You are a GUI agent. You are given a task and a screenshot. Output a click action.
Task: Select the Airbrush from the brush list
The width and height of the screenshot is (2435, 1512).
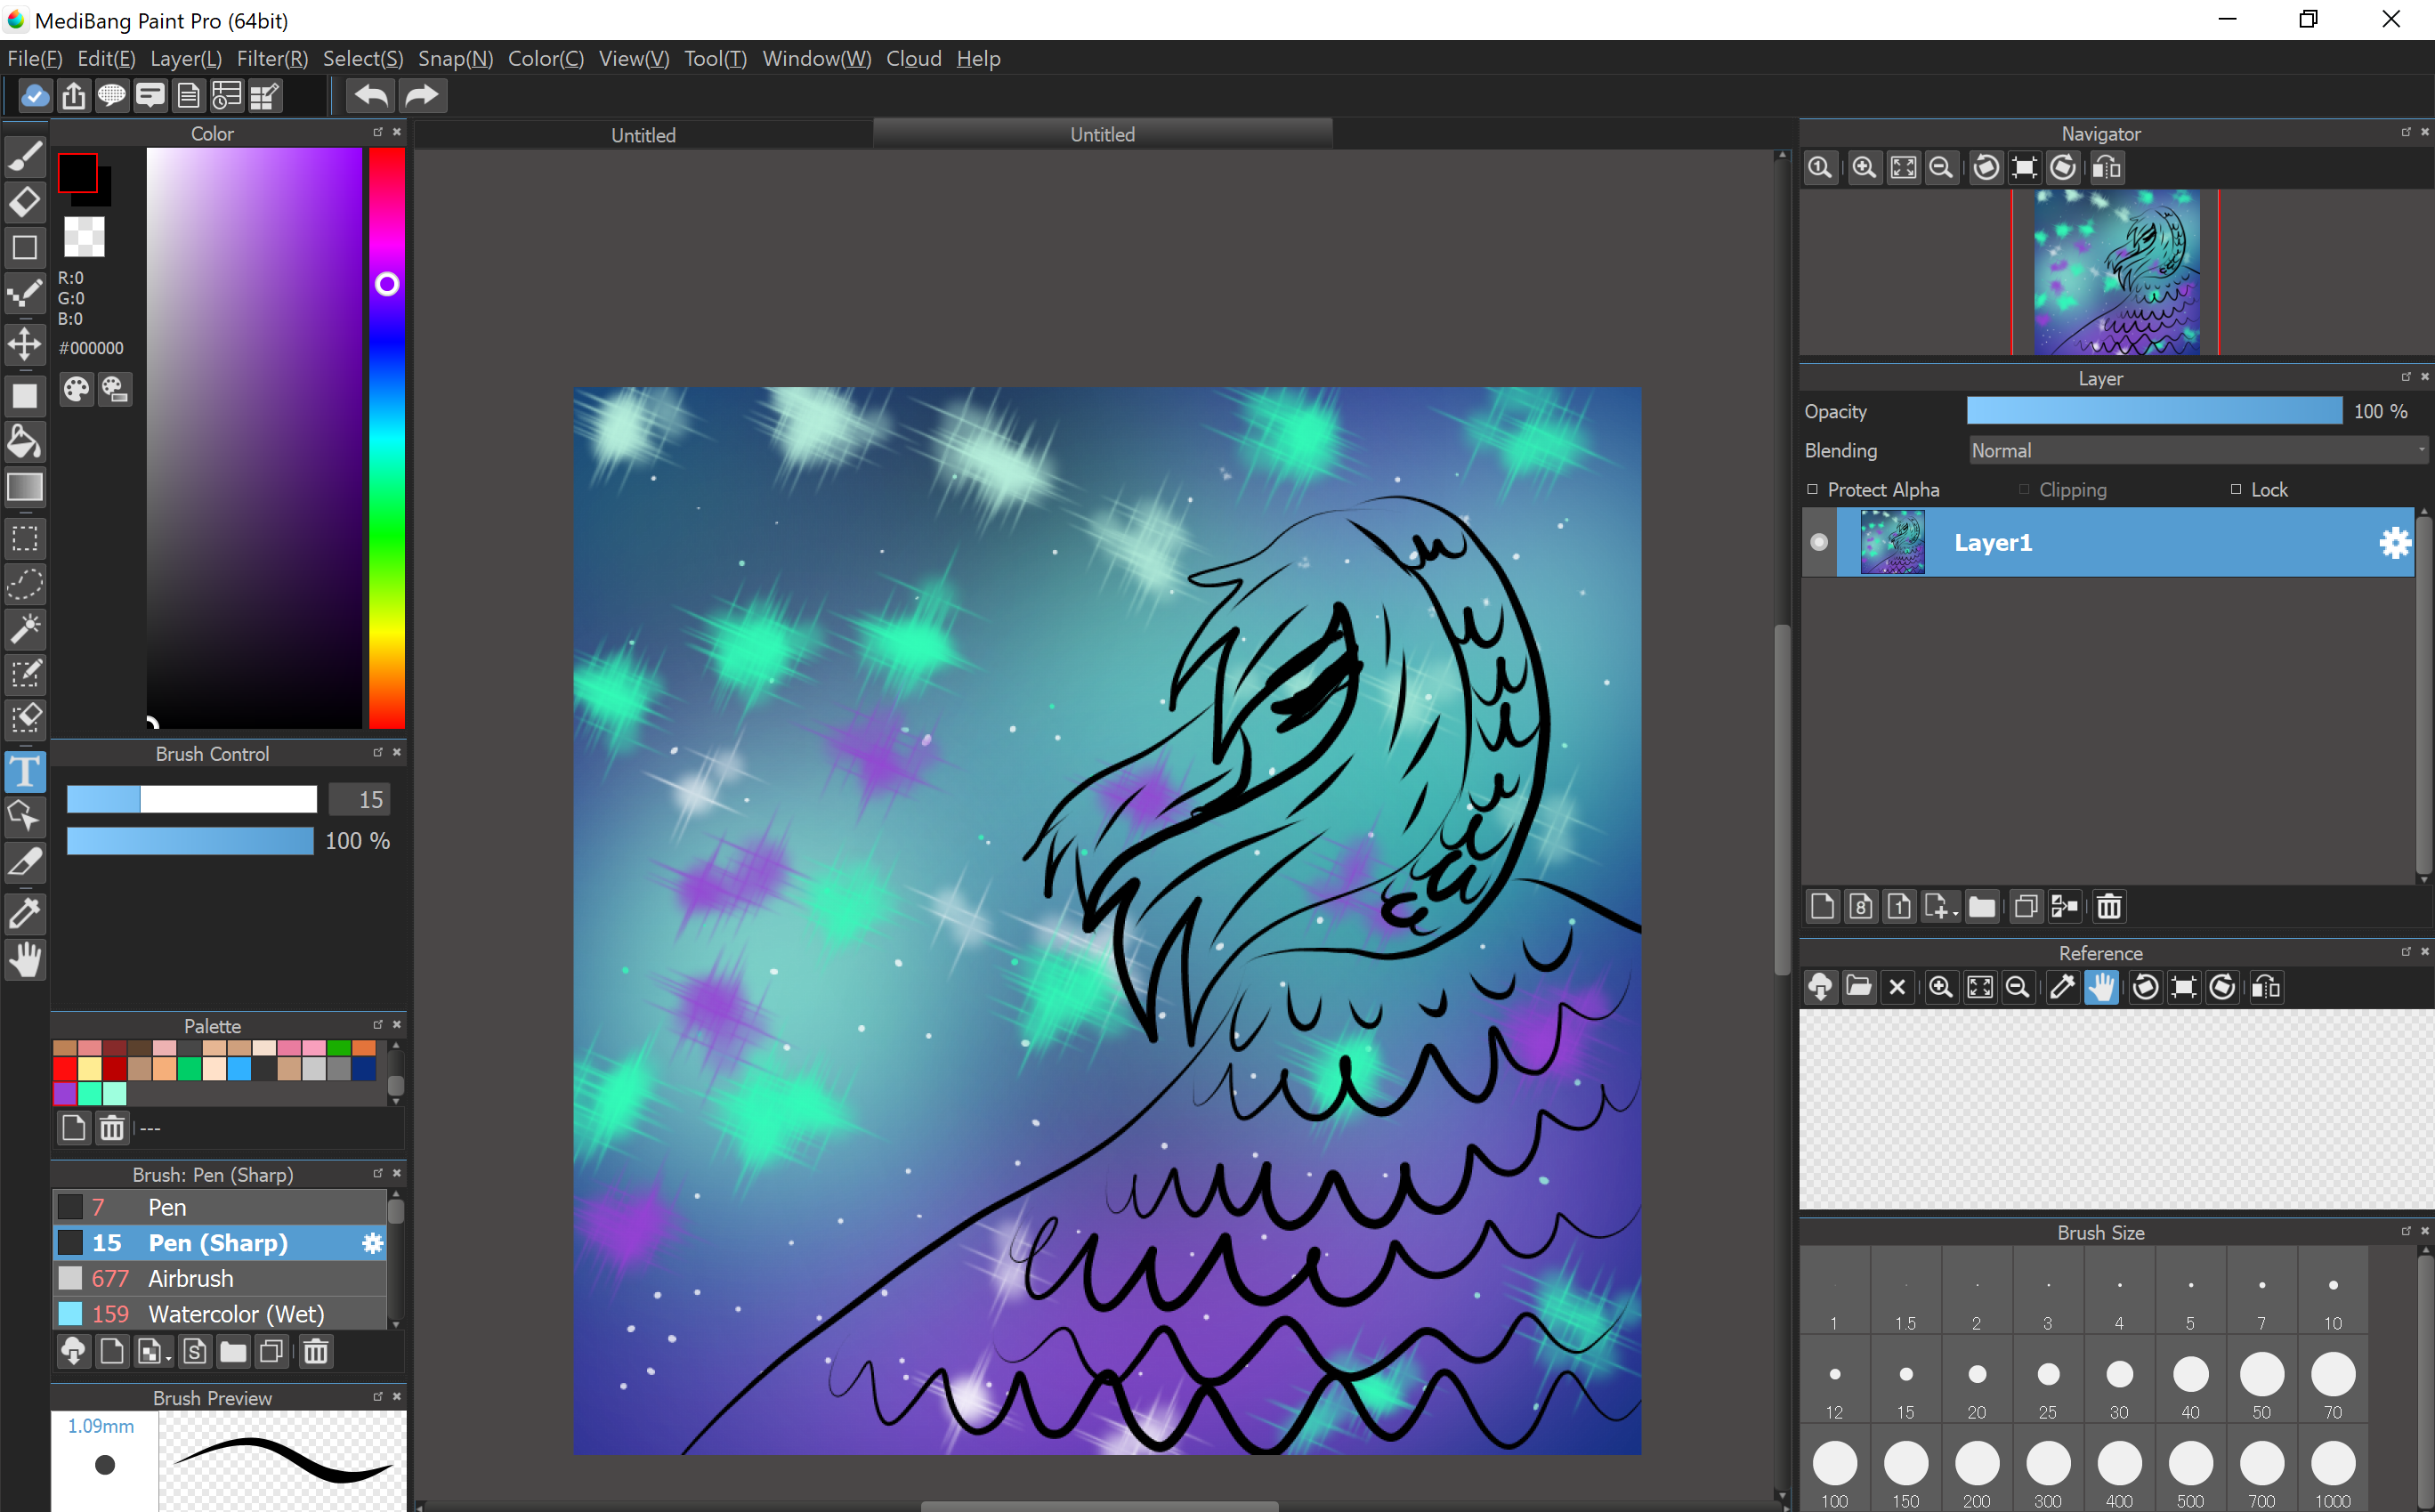(190, 1278)
